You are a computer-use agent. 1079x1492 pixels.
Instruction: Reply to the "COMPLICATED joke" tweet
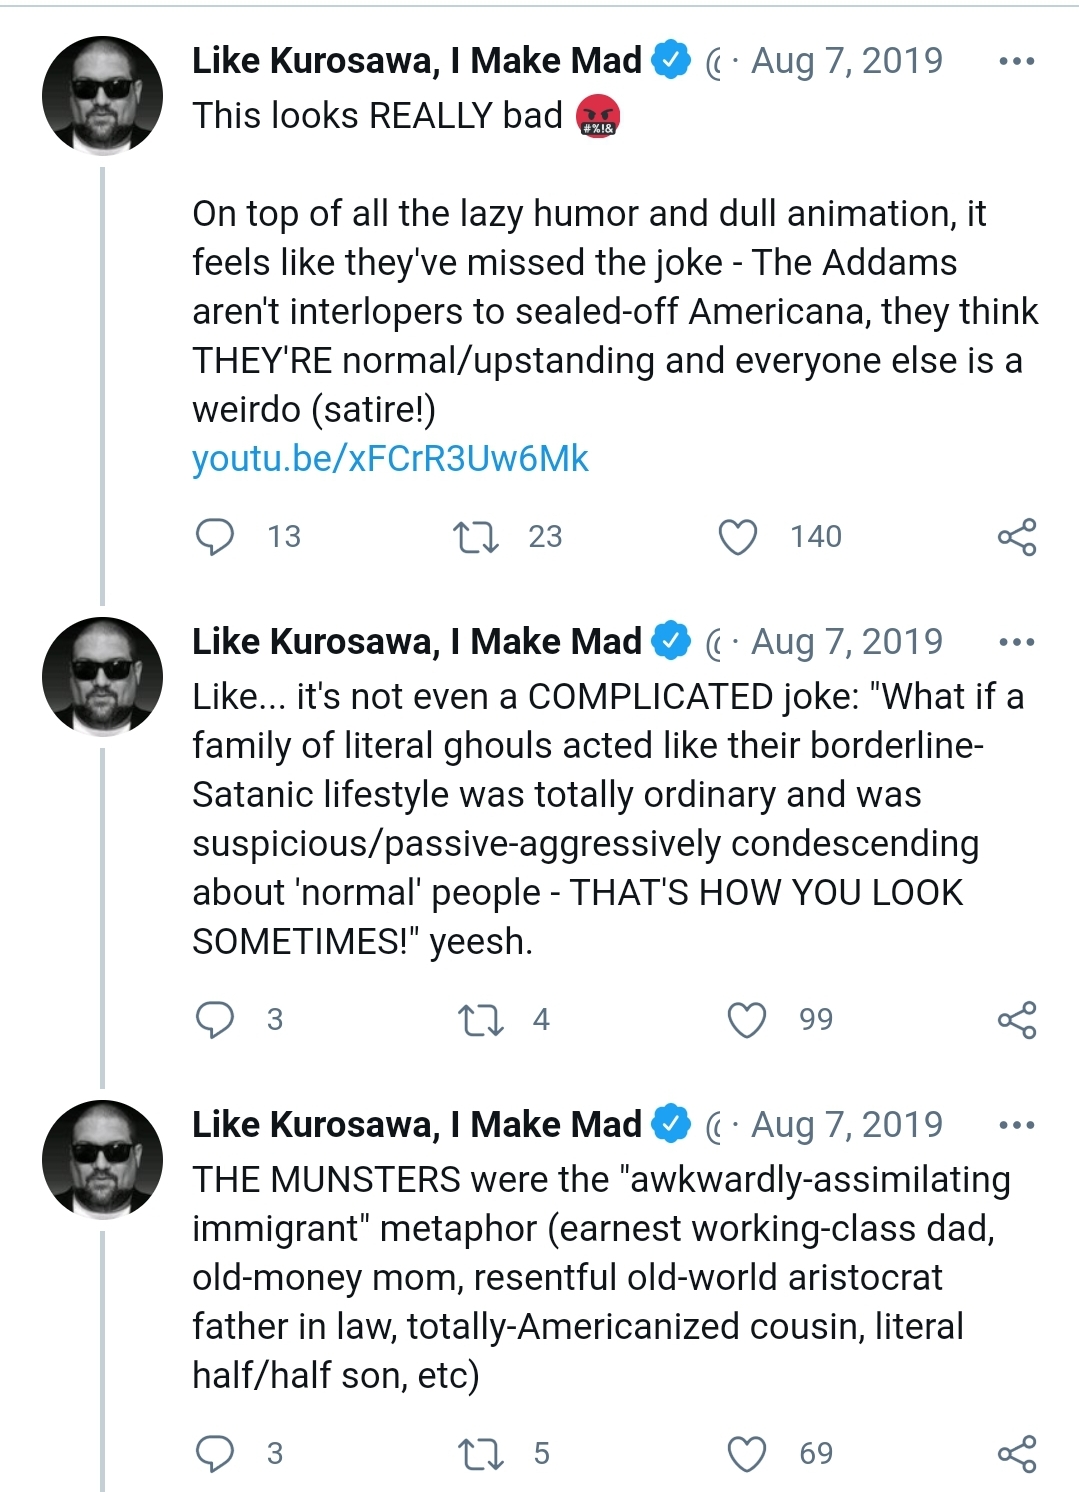[214, 1020]
